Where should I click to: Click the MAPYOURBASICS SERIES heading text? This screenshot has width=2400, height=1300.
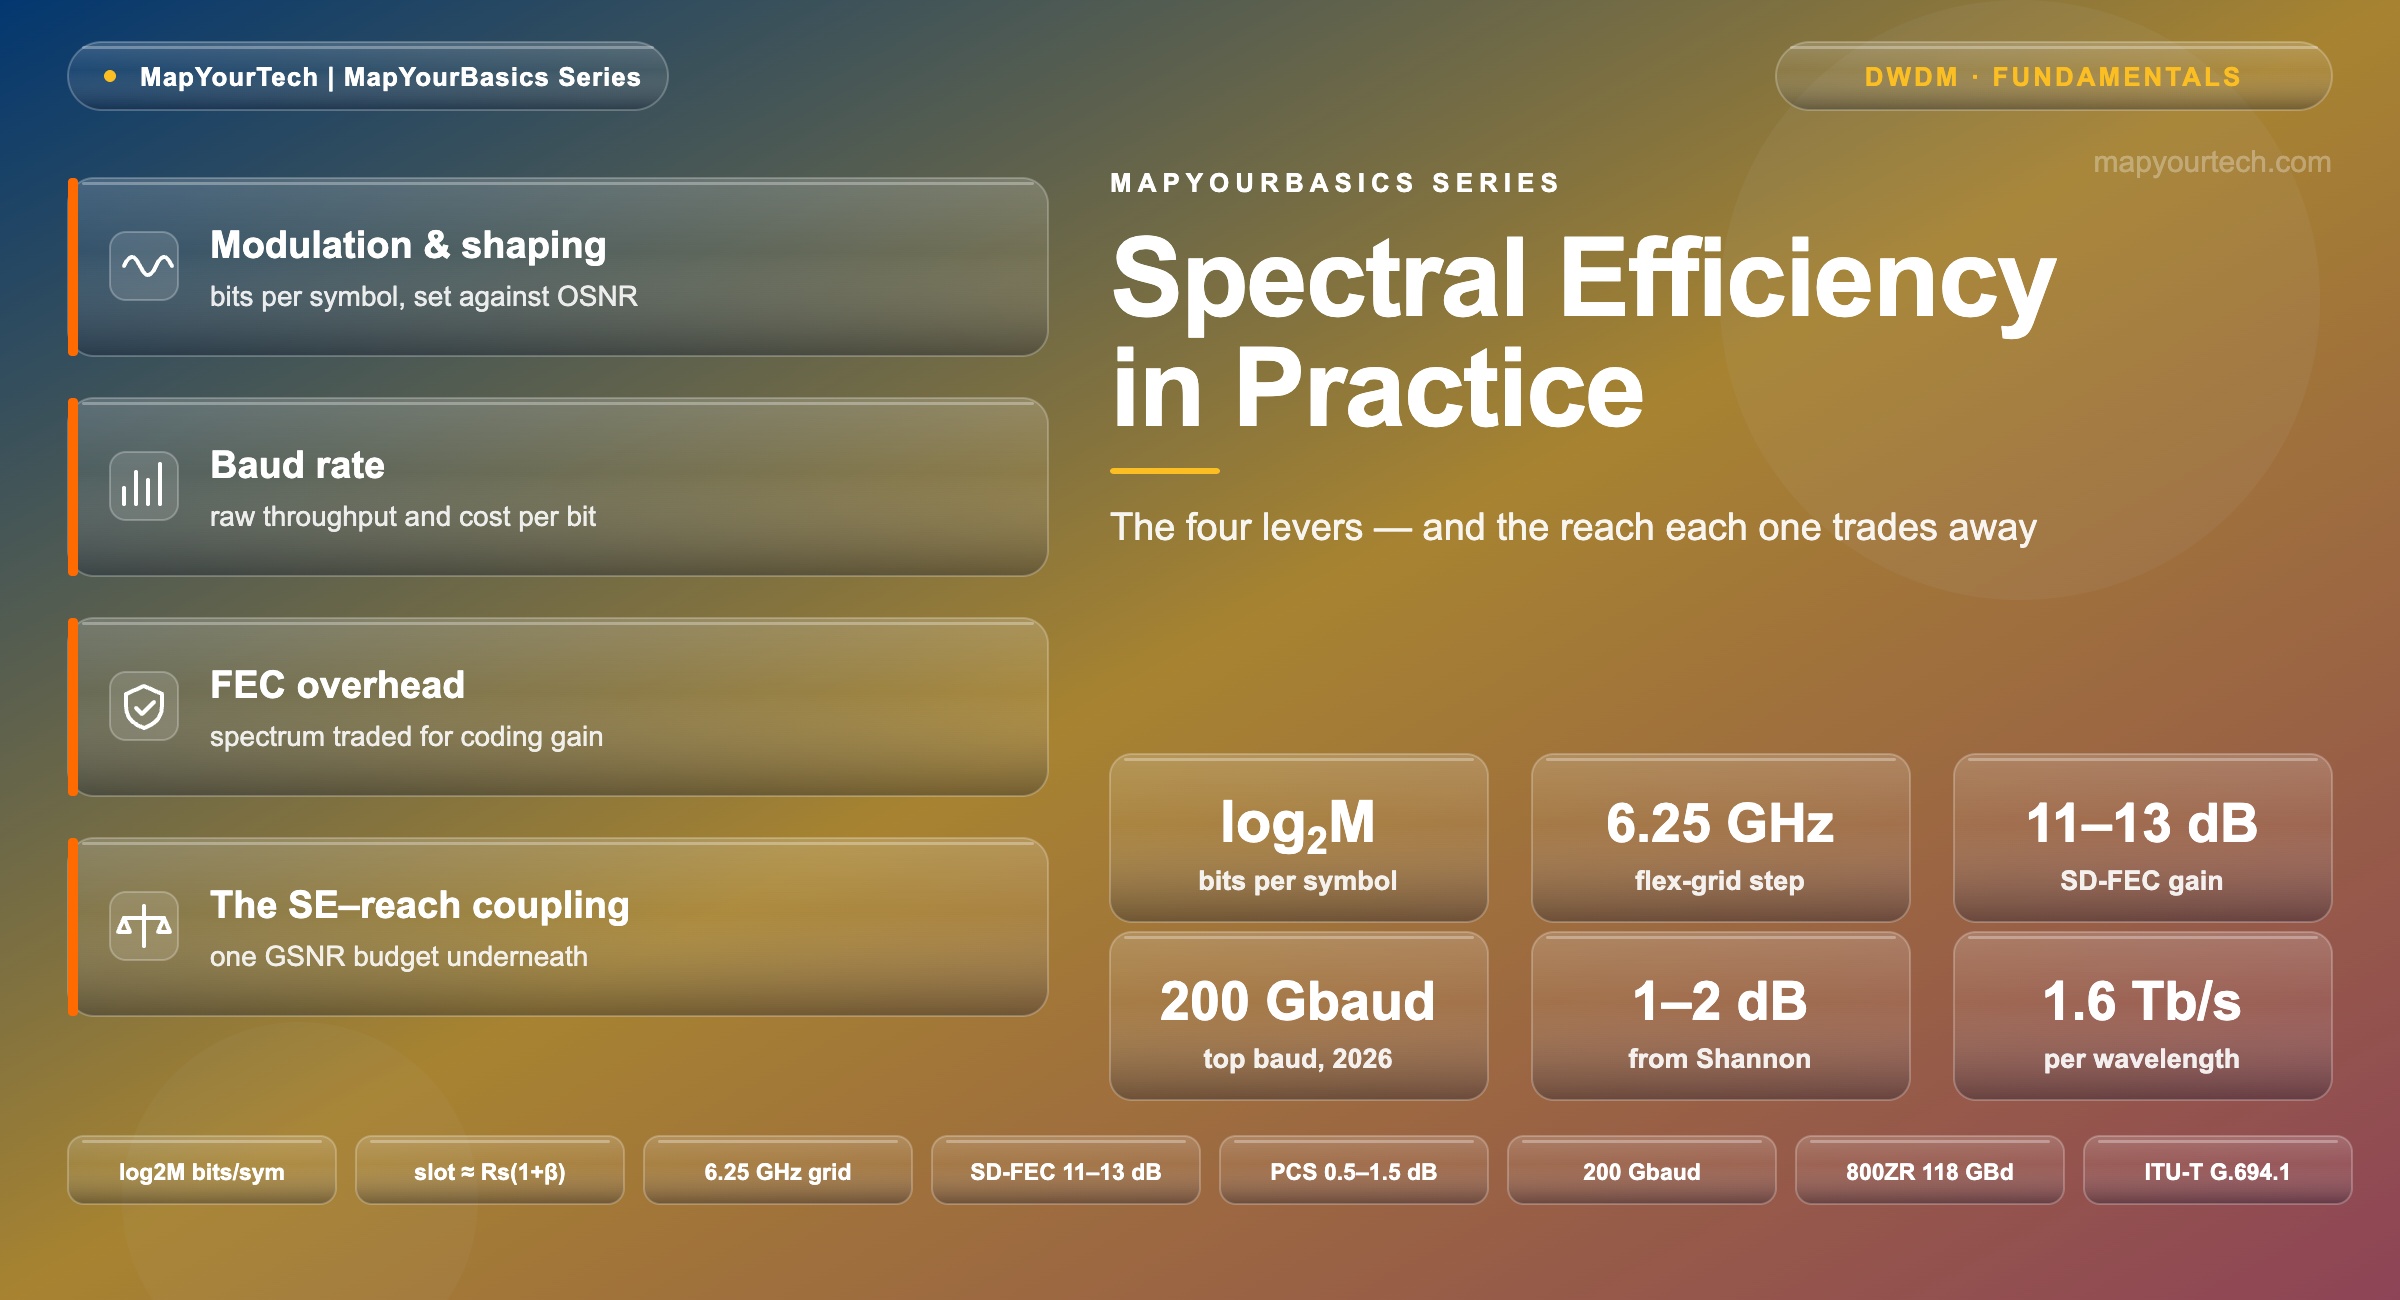tap(1335, 183)
